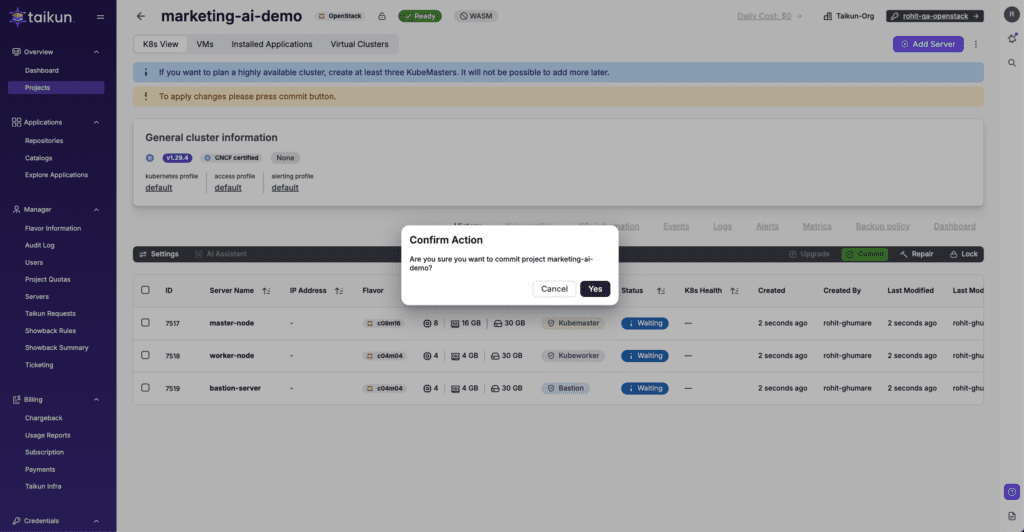Collapse the Manager sidebar group
The height and width of the screenshot is (532, 1024).
click(x=96, y=210)
